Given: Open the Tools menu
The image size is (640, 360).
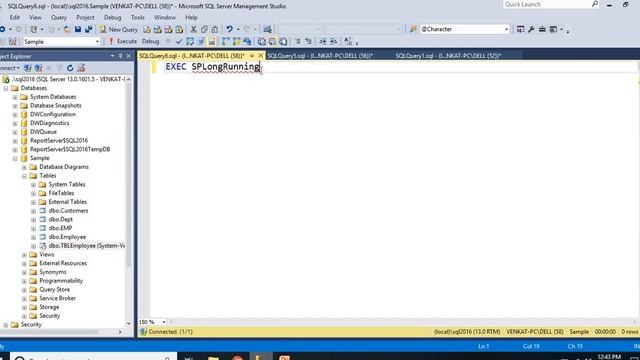Looking at the screenshot, I should 138,18.
